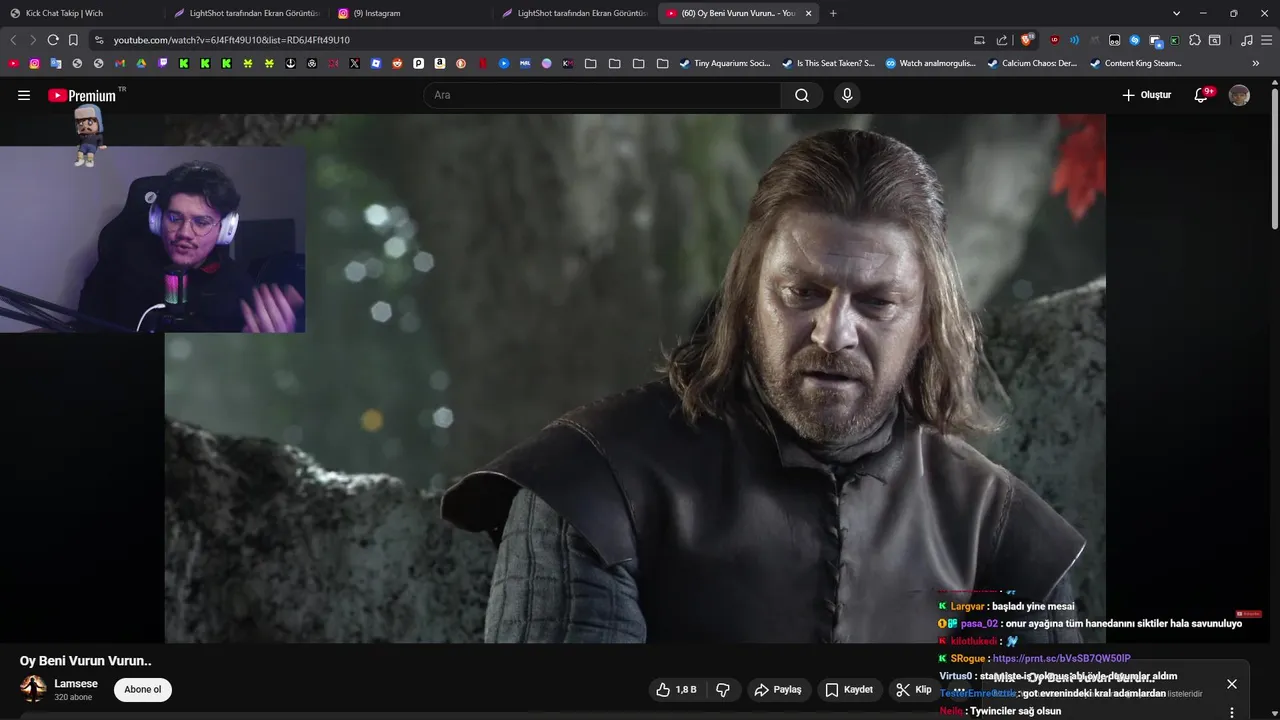This screenshot has width=1280, height=720.
Task: Reload the page
Action: pyautogui.click(x=53, y=40)
